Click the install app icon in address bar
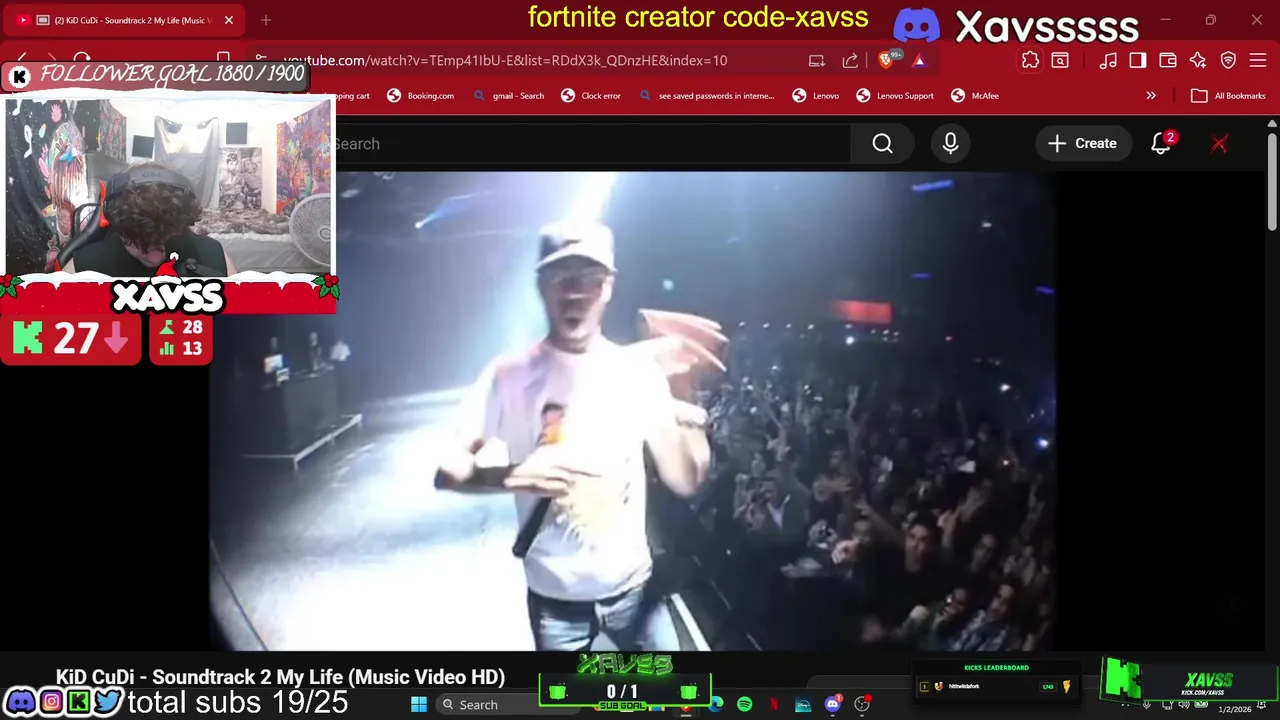1280x720 pixels. point(817,60)
